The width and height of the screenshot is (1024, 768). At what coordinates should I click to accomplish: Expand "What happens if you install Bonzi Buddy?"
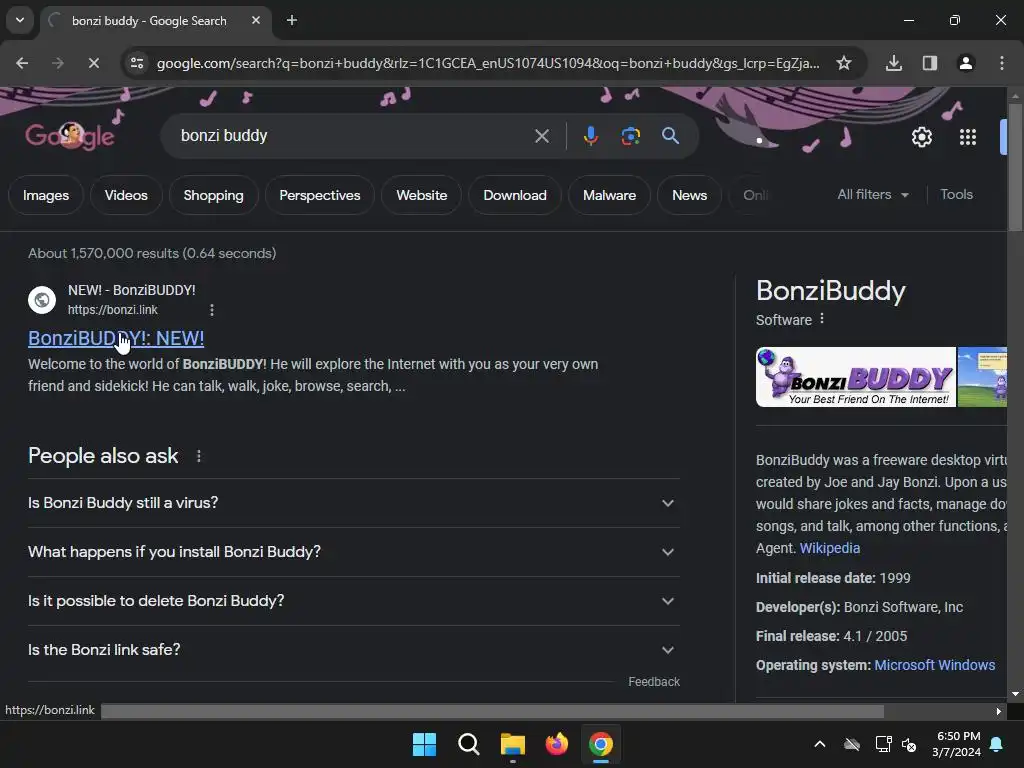[354, 552]
